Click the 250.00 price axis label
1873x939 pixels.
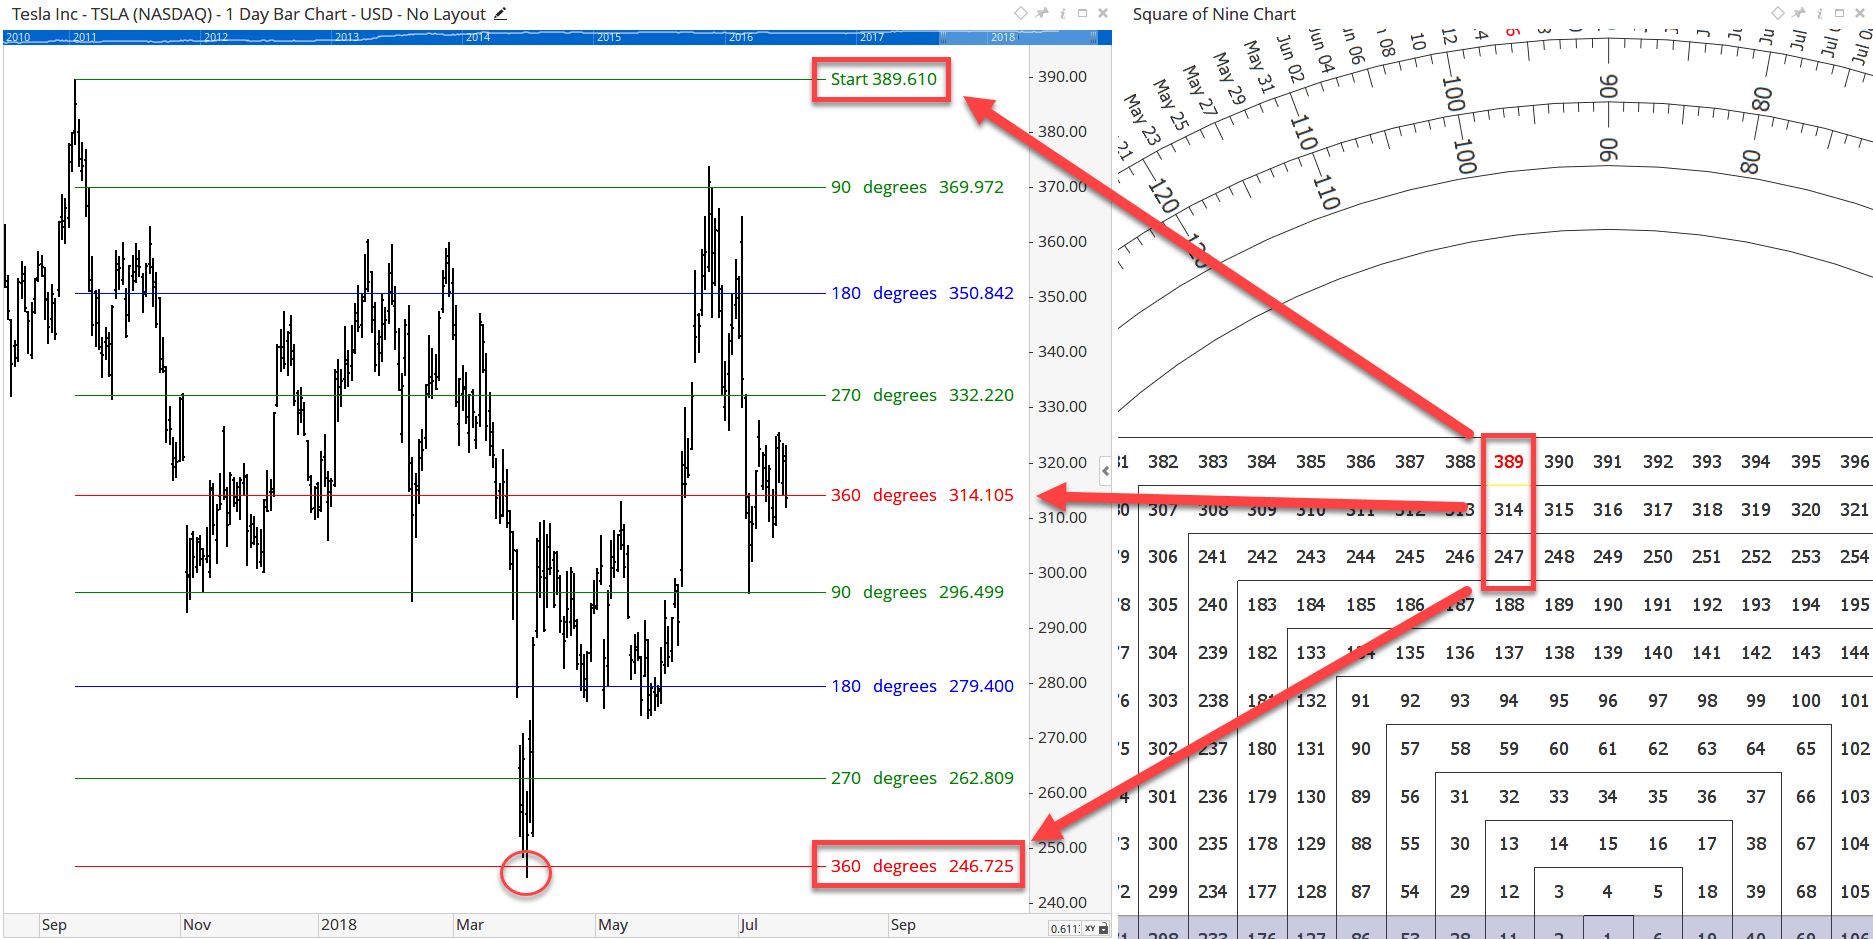[1062, 848]
